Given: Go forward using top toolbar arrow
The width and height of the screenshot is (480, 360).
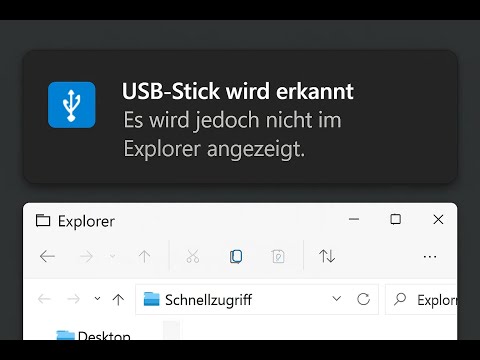Looking at the screenshot, I should point(86,256).
